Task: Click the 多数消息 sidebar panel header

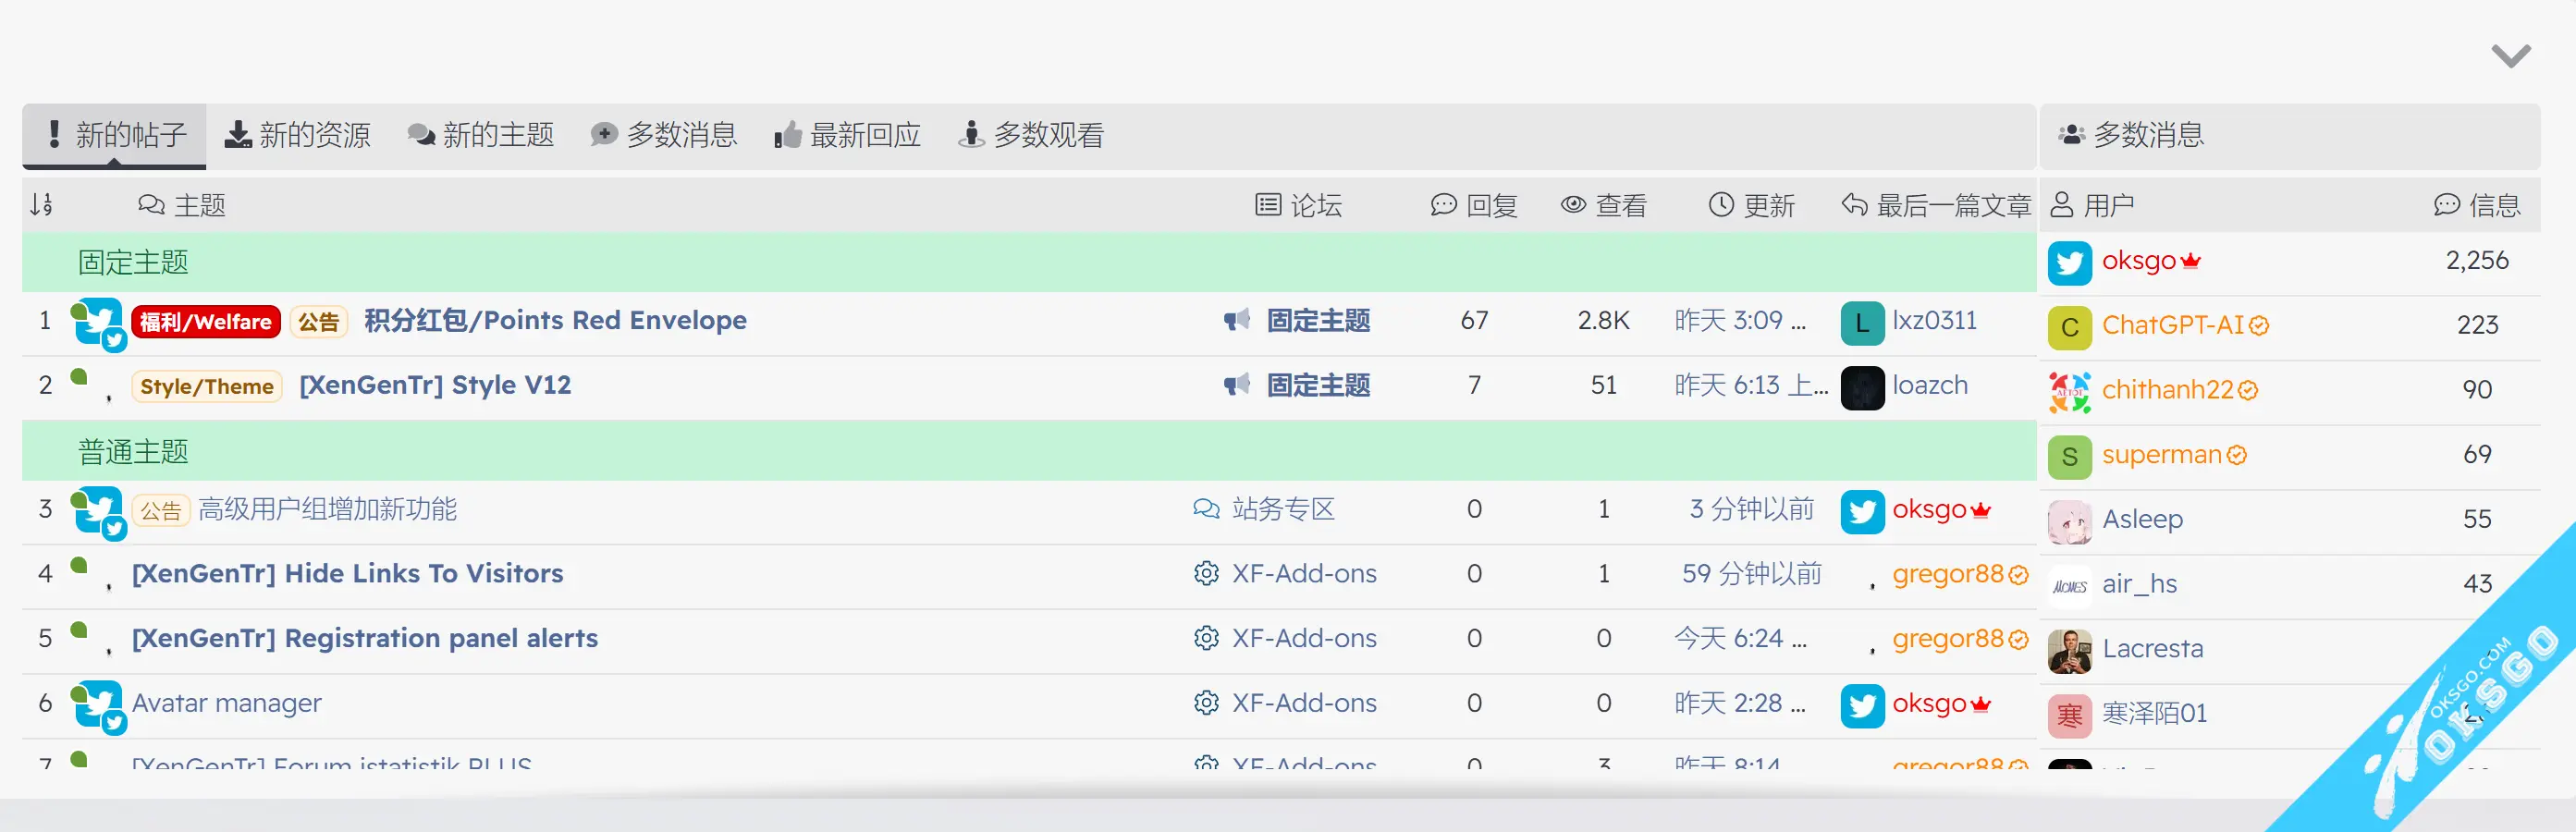Action: pos(2147,135)
